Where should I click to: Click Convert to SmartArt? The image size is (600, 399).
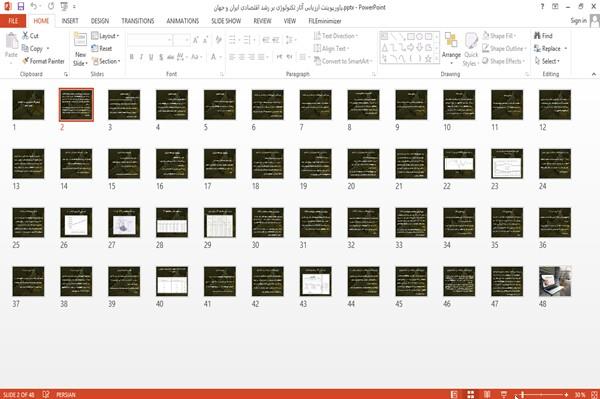pyautogui.click(x=343, y=61)
